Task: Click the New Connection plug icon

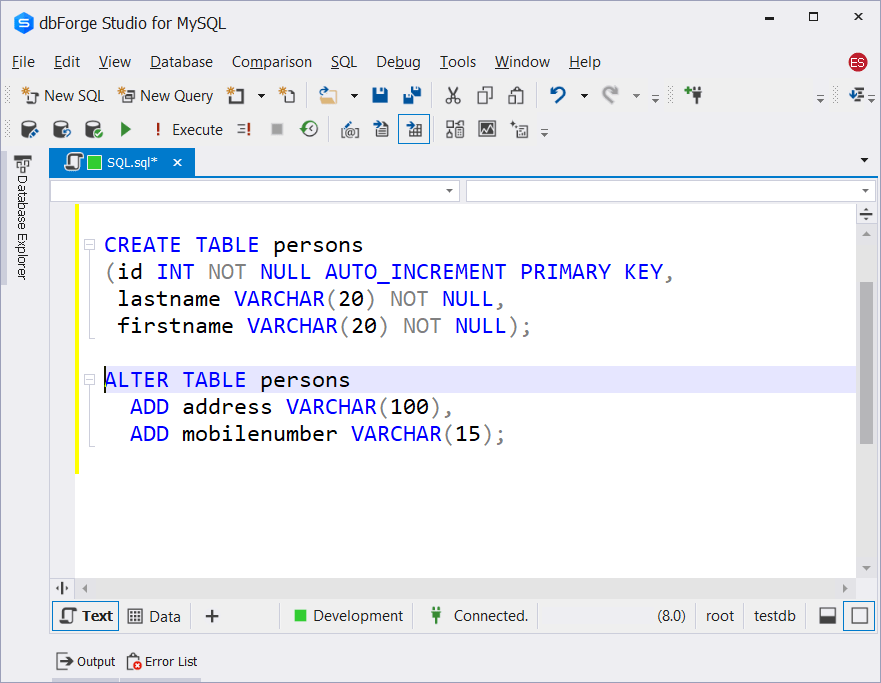Action: 693,96
